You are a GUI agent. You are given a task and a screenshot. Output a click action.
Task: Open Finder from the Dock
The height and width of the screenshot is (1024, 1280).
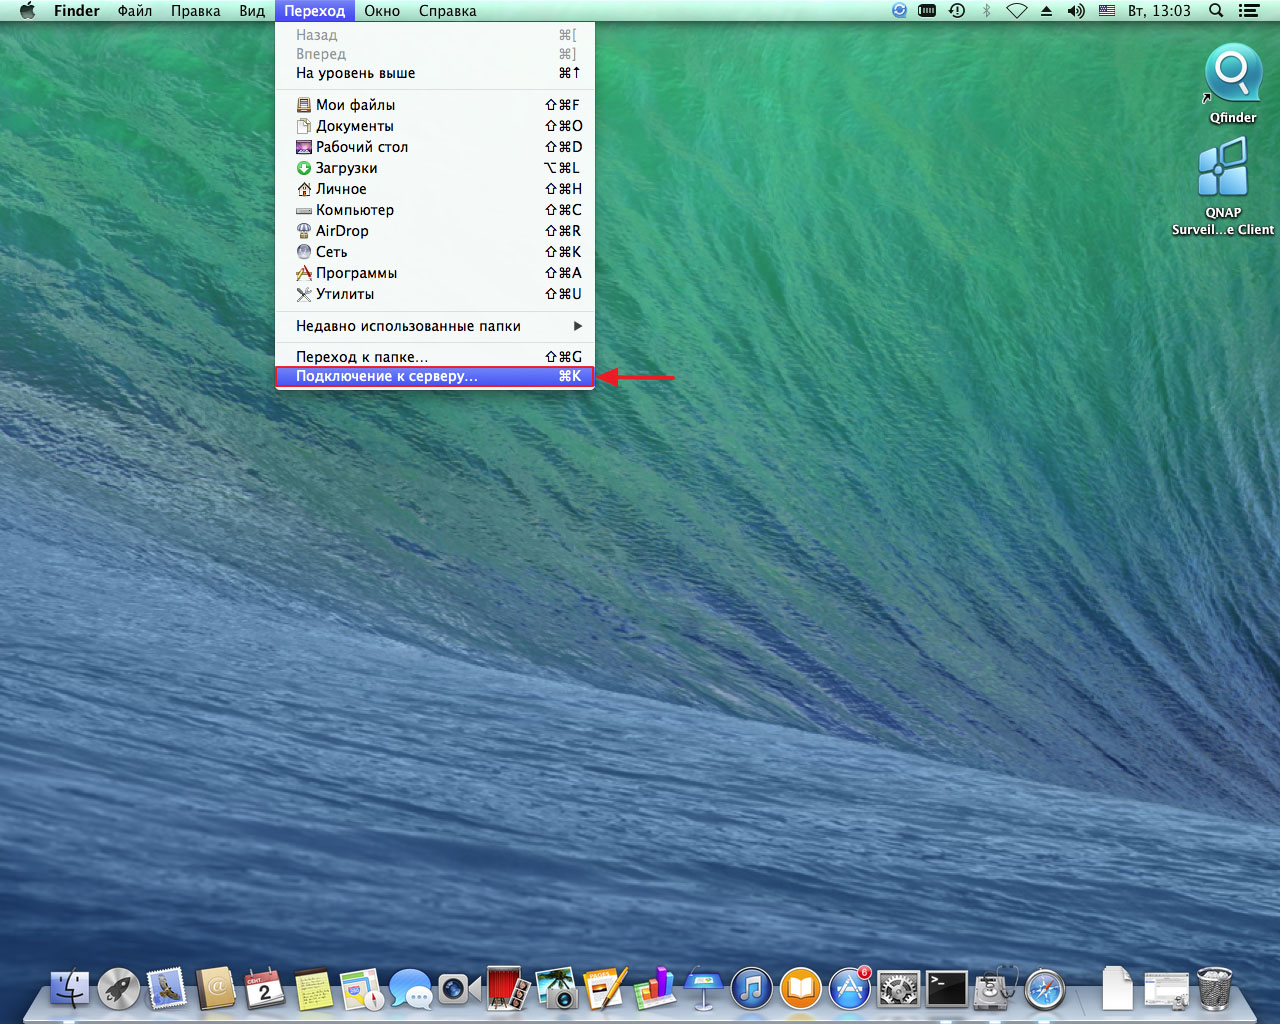tap(70, 989)
